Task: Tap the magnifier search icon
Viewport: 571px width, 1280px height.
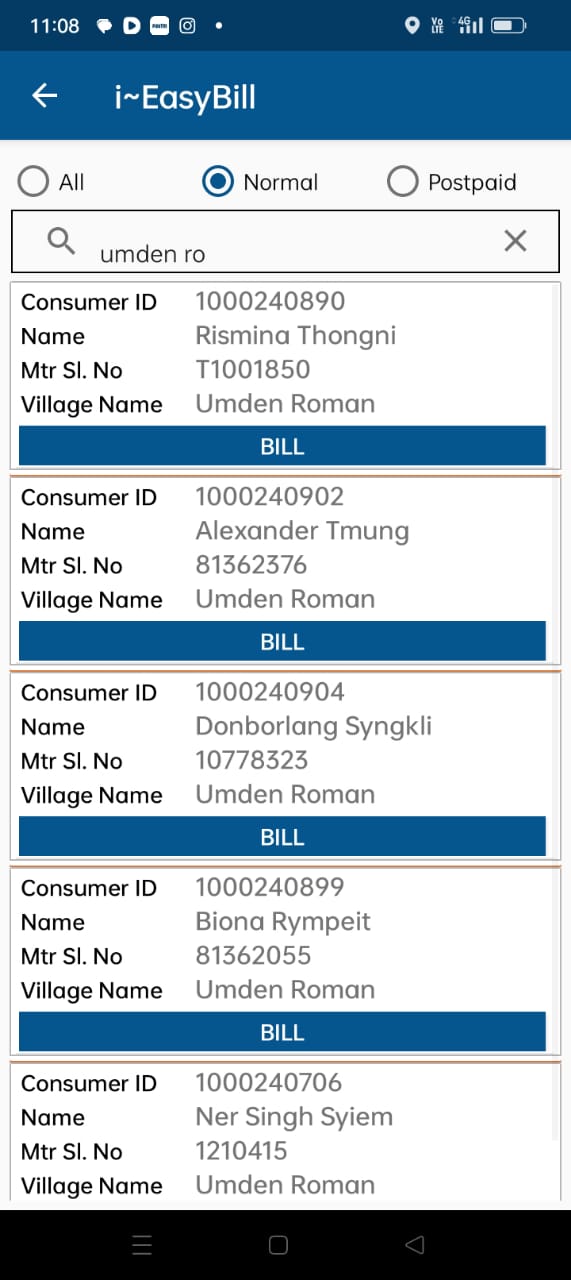Action: [x=61, y=240]
